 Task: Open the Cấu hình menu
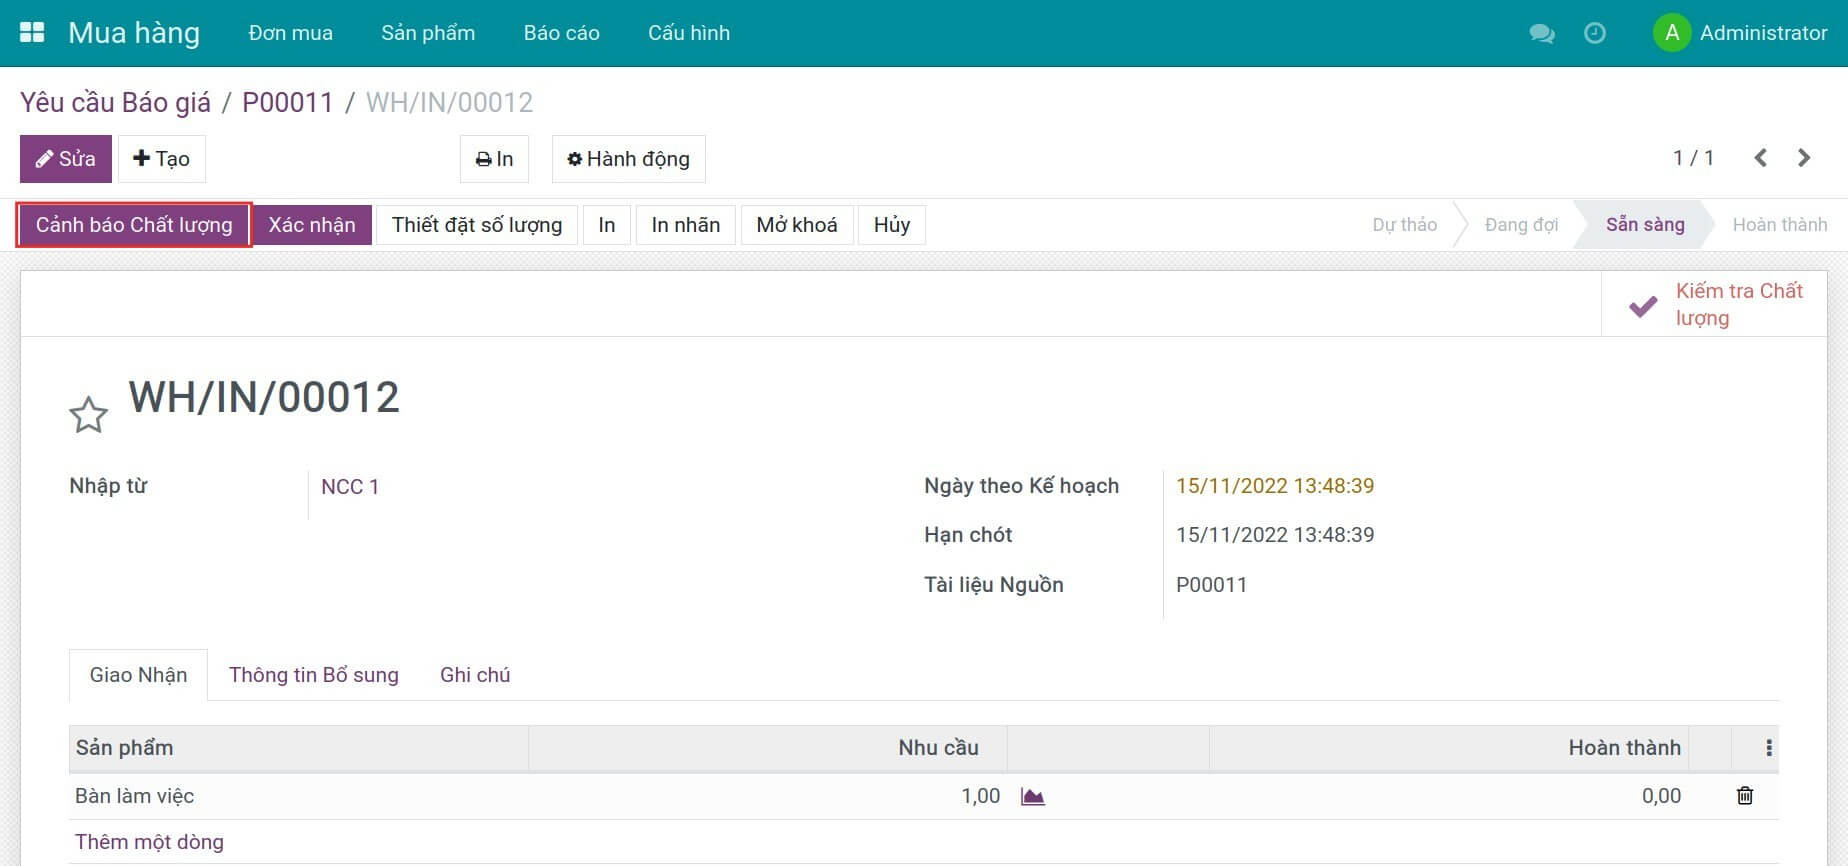point(688,33)
